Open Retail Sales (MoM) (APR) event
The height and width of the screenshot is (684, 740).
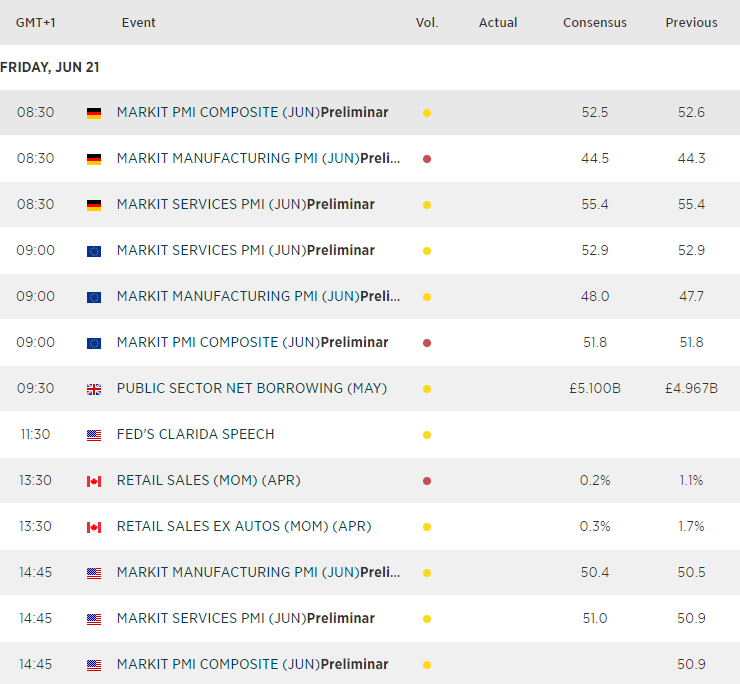[209, 481]
